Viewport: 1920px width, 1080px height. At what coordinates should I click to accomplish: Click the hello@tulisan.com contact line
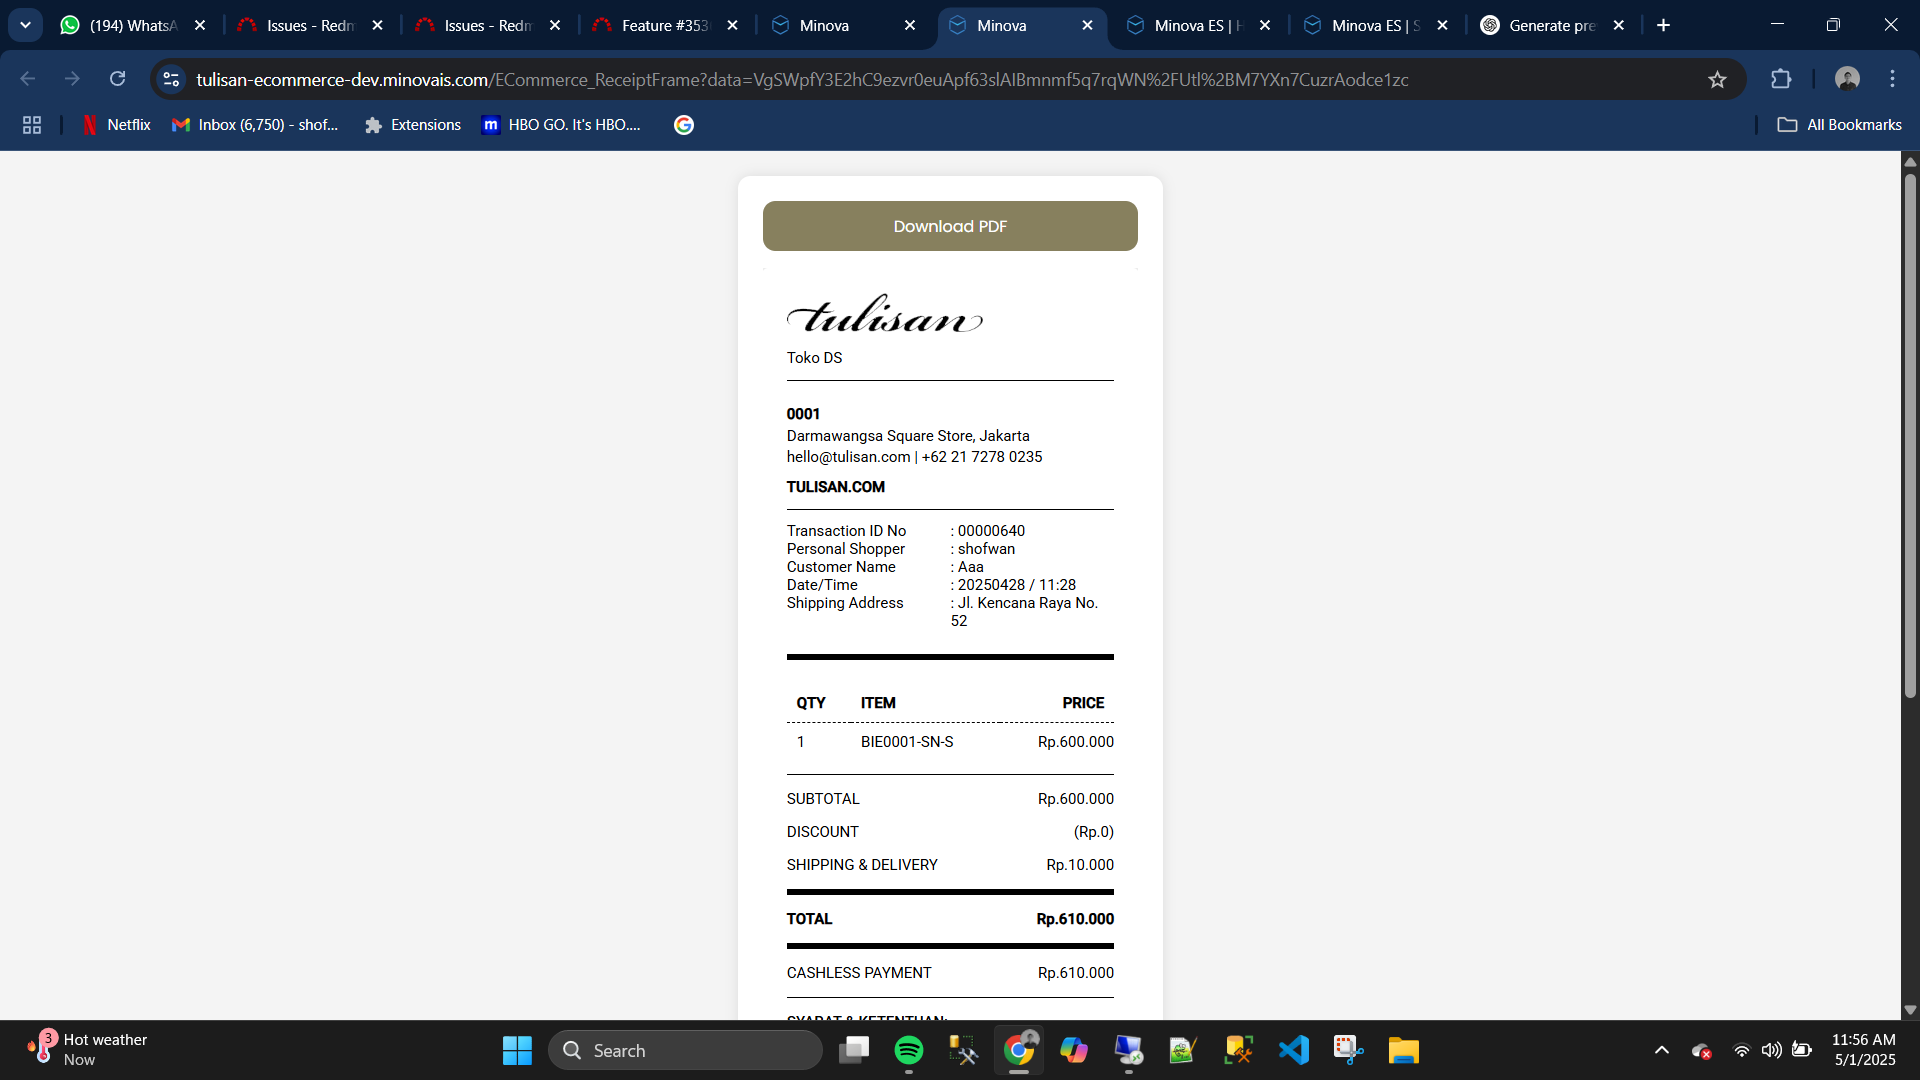point(914,457)
